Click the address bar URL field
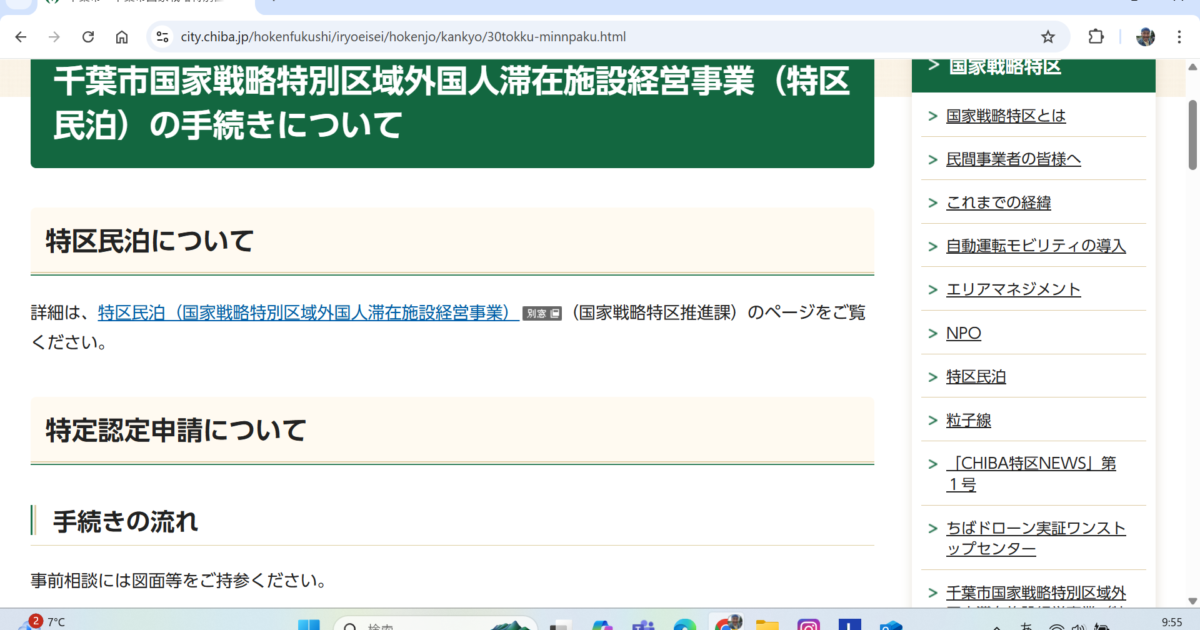Image resolution: width=1200 pixels, height=630 pixels. click(x=600, y=37)
